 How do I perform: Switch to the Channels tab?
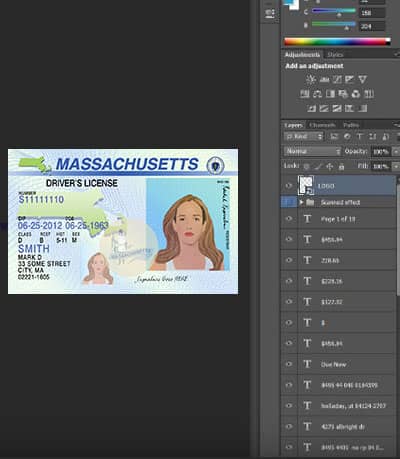point(322,125)
